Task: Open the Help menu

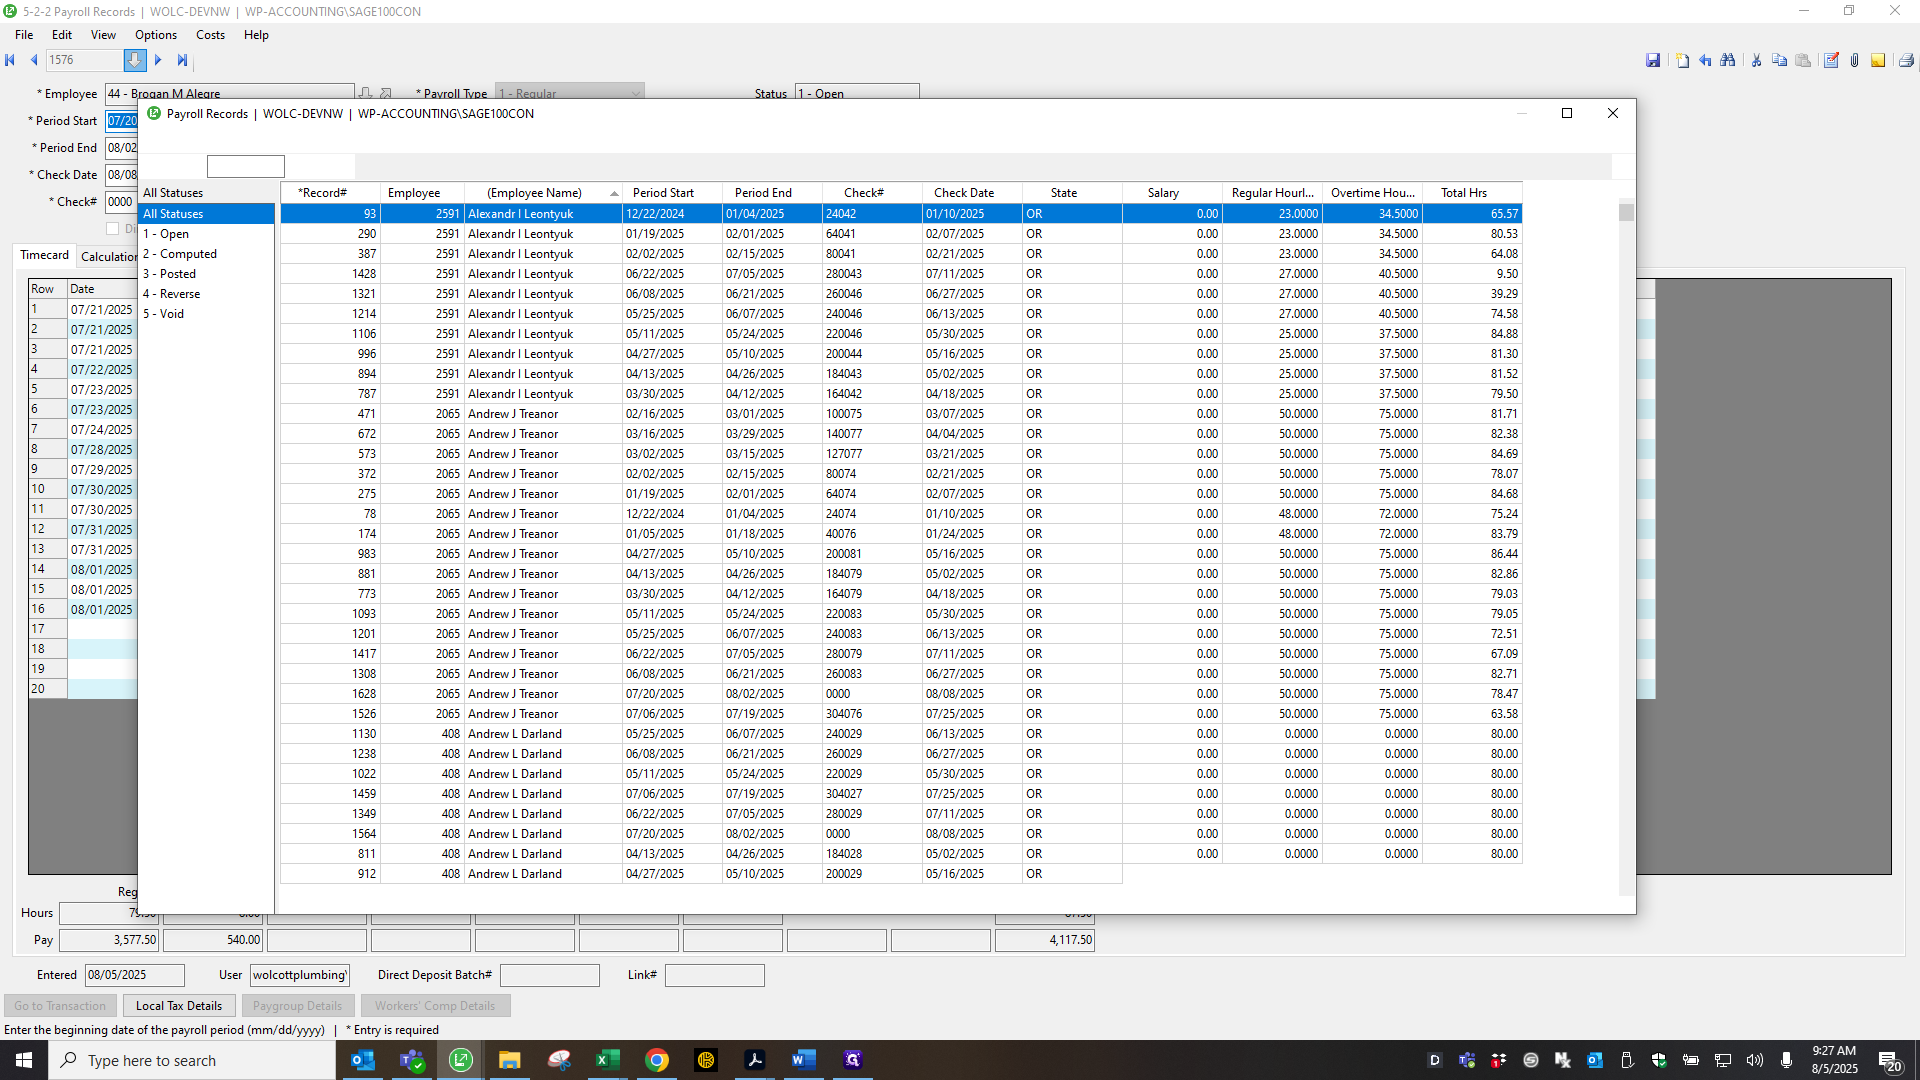Action: pyautogui.click(x=256, y=35)
